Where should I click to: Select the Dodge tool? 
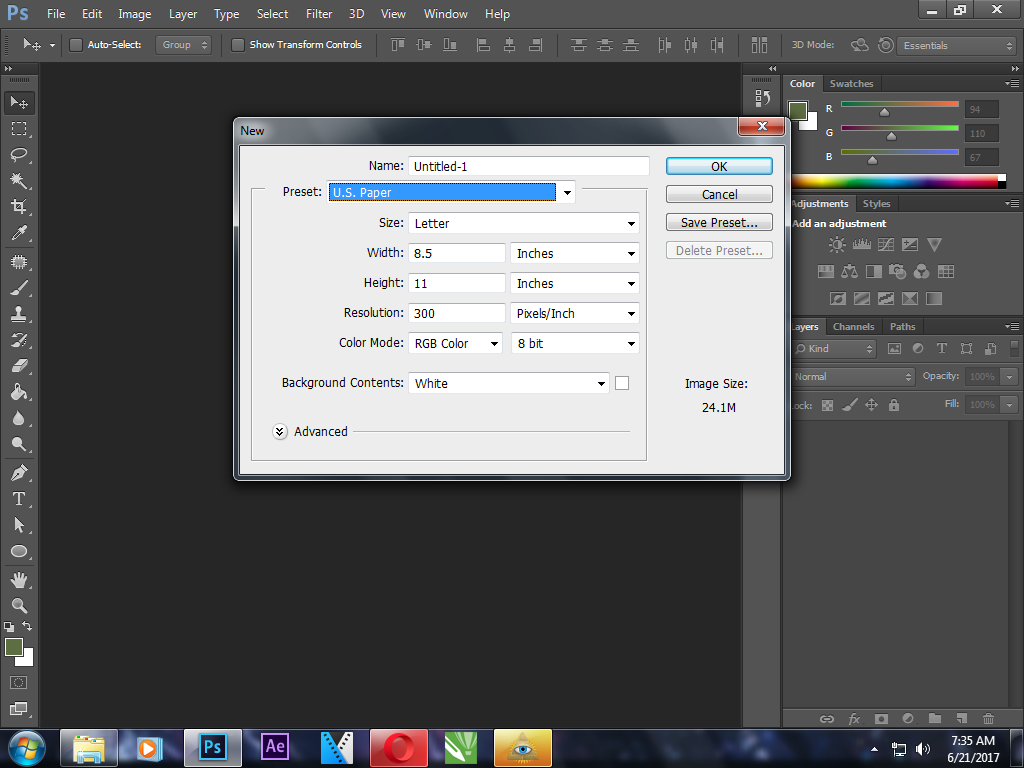[x=19, y=445]
